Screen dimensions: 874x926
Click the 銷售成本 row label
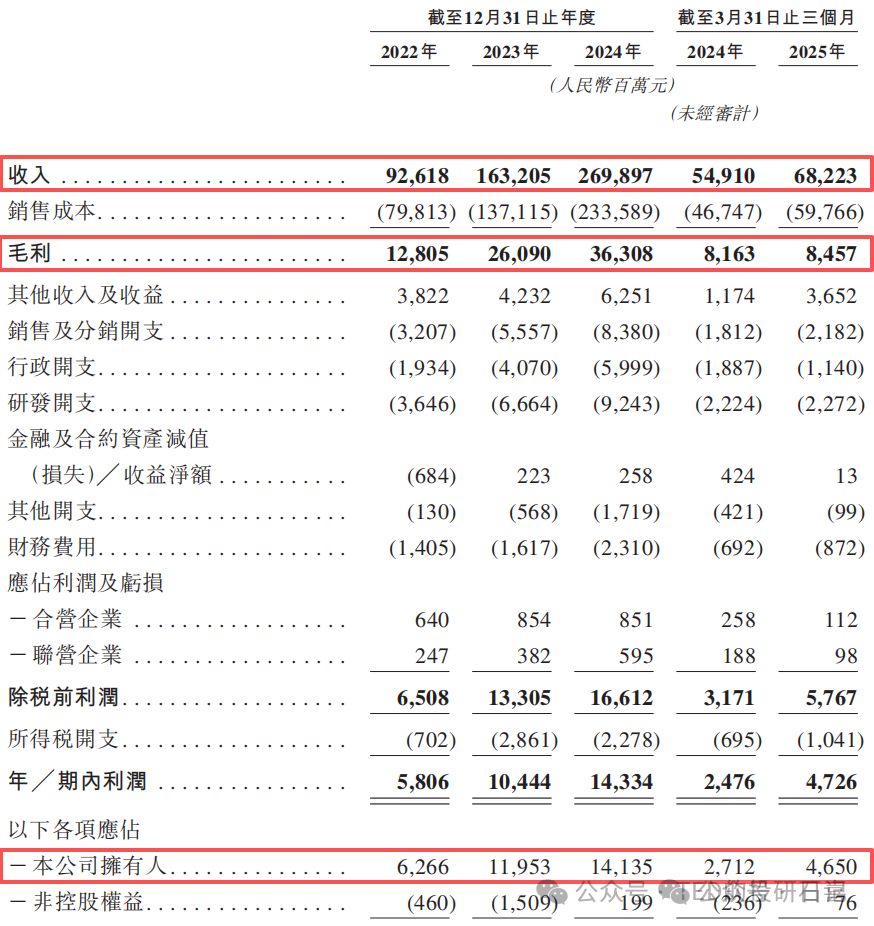coord(51,212)
